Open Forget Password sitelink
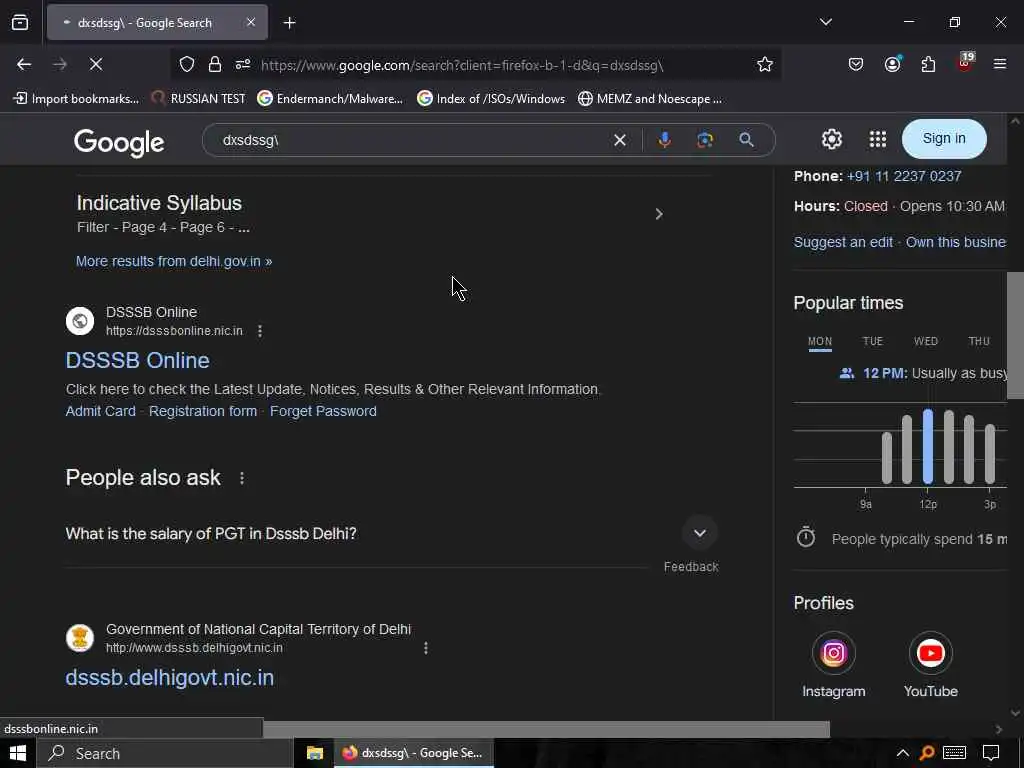The height and width of the screenshot is (768, 1024). pos(323,411)
